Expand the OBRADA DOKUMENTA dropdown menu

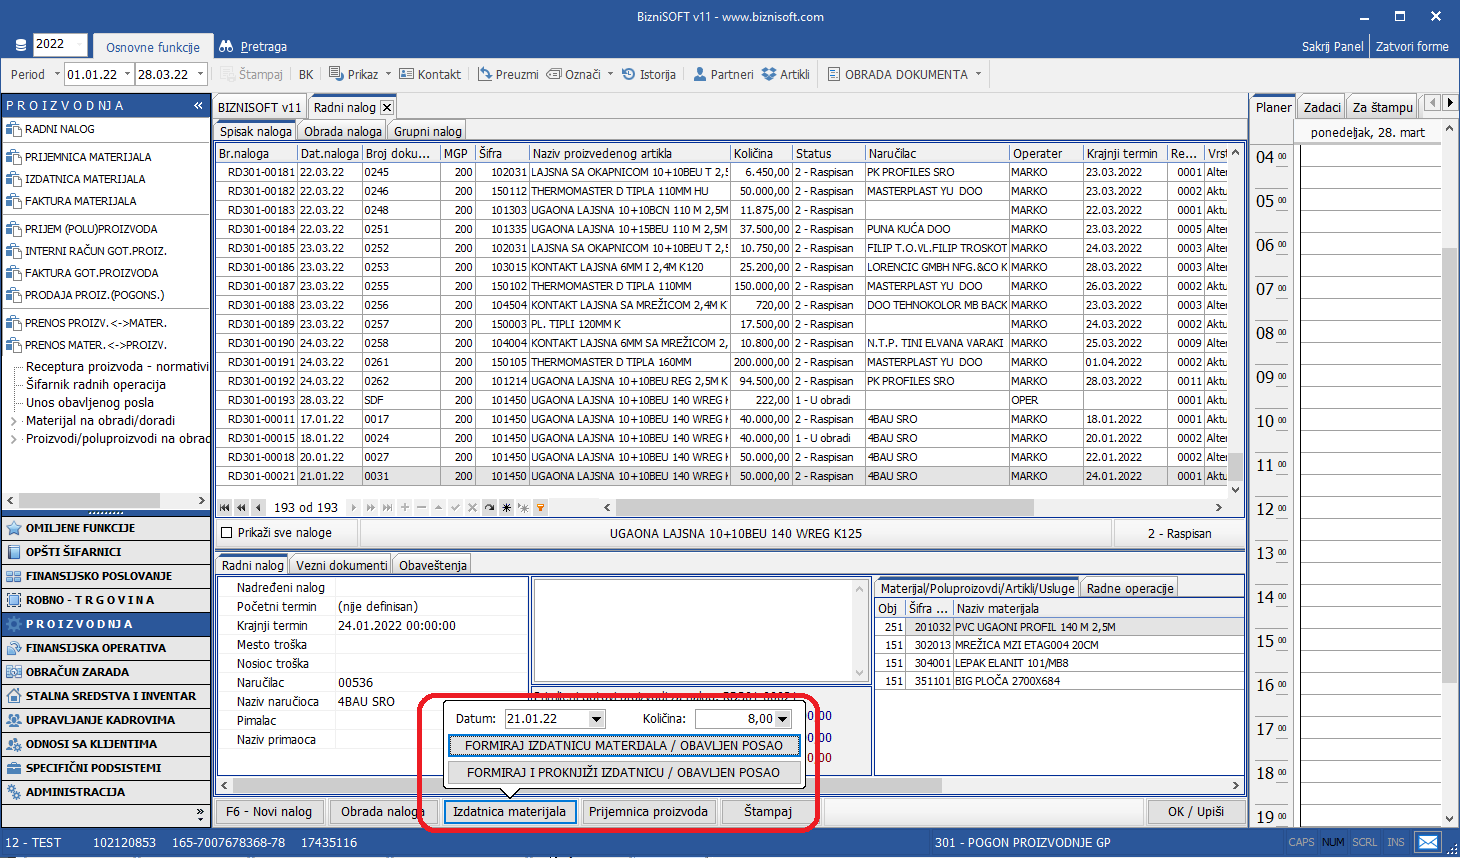tap(978, 74)
